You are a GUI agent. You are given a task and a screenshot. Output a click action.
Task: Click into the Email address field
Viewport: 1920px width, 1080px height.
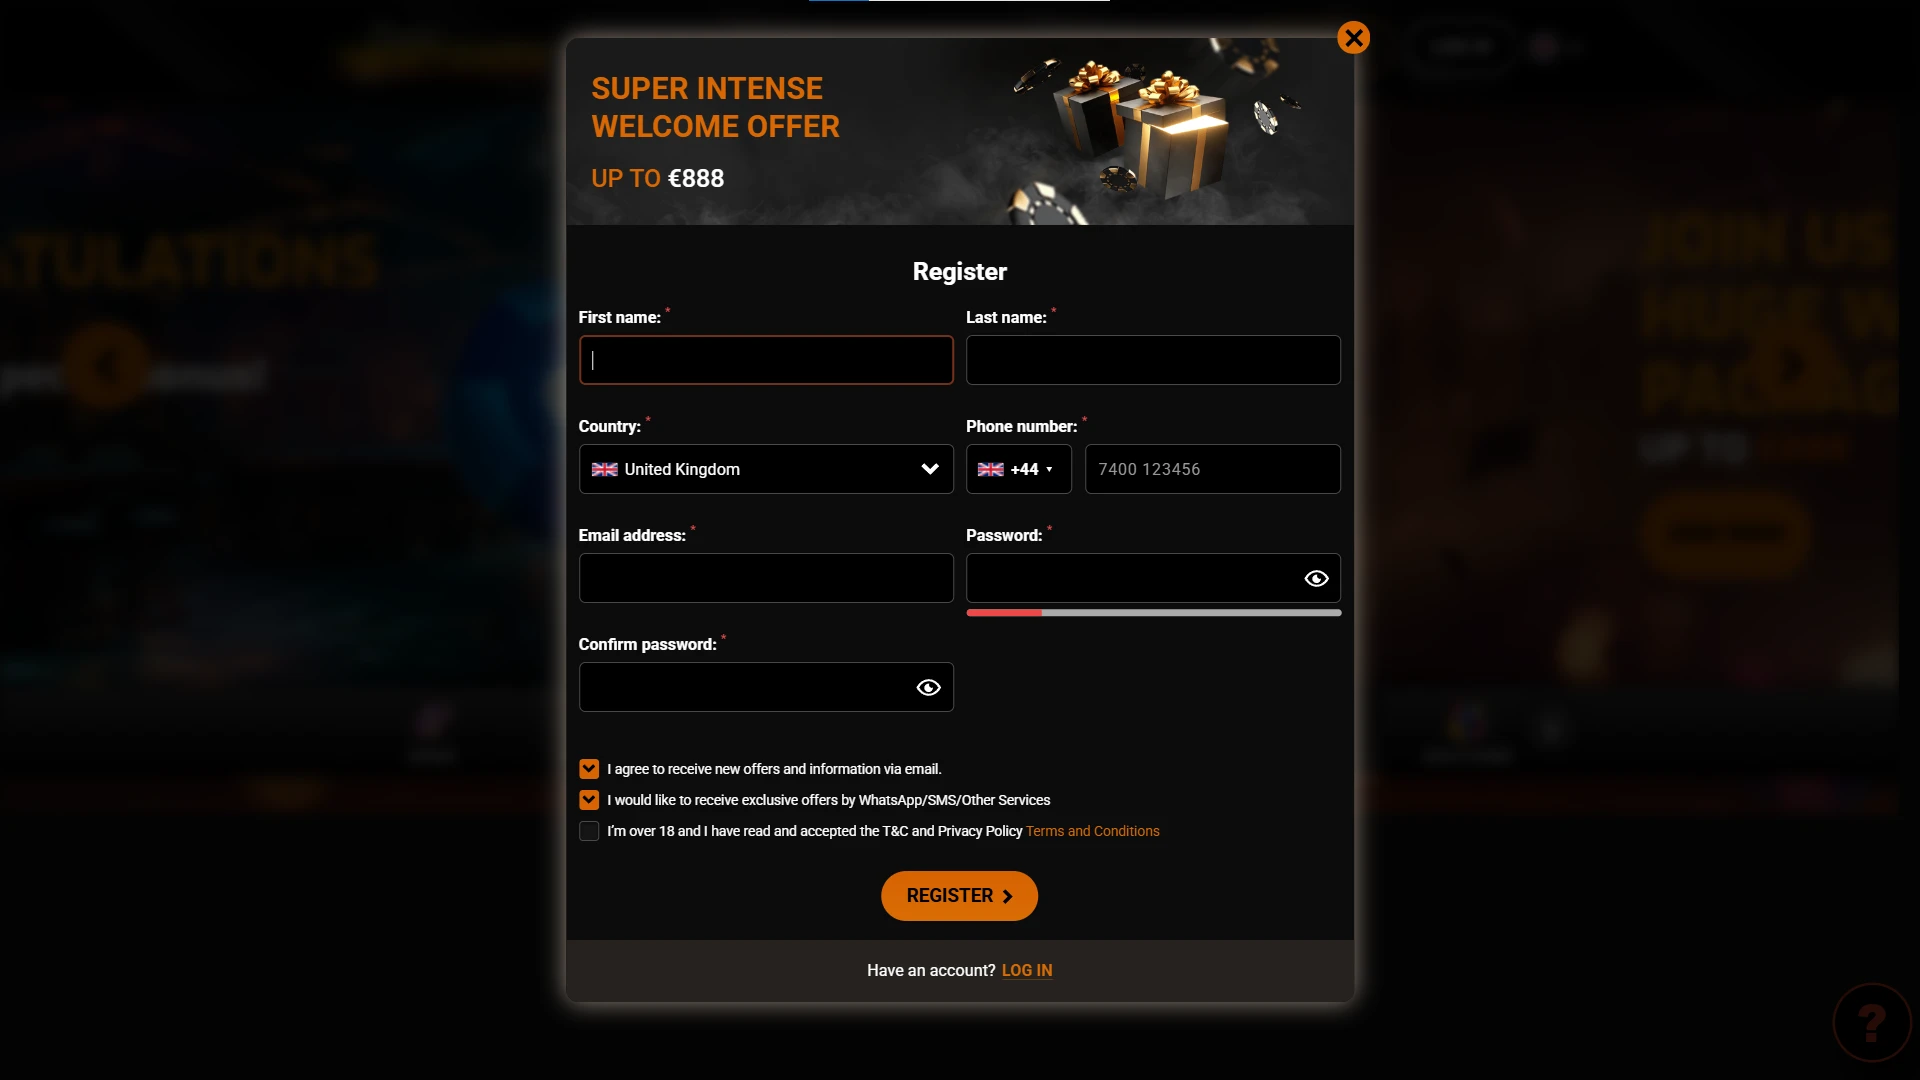click(x=766, y=578)
